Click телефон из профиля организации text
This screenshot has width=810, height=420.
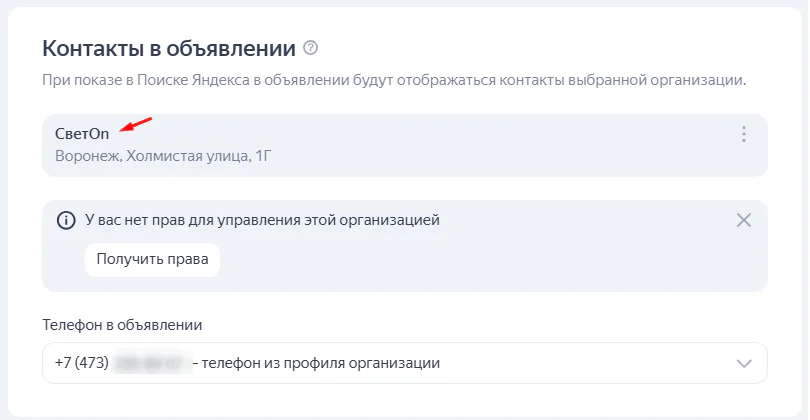tap(321, 363)
